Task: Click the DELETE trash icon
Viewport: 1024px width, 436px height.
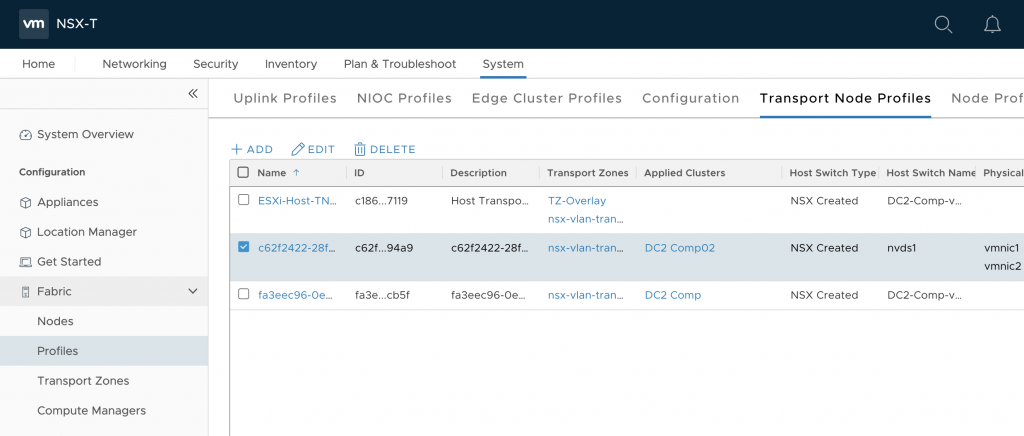Action: 360,149
